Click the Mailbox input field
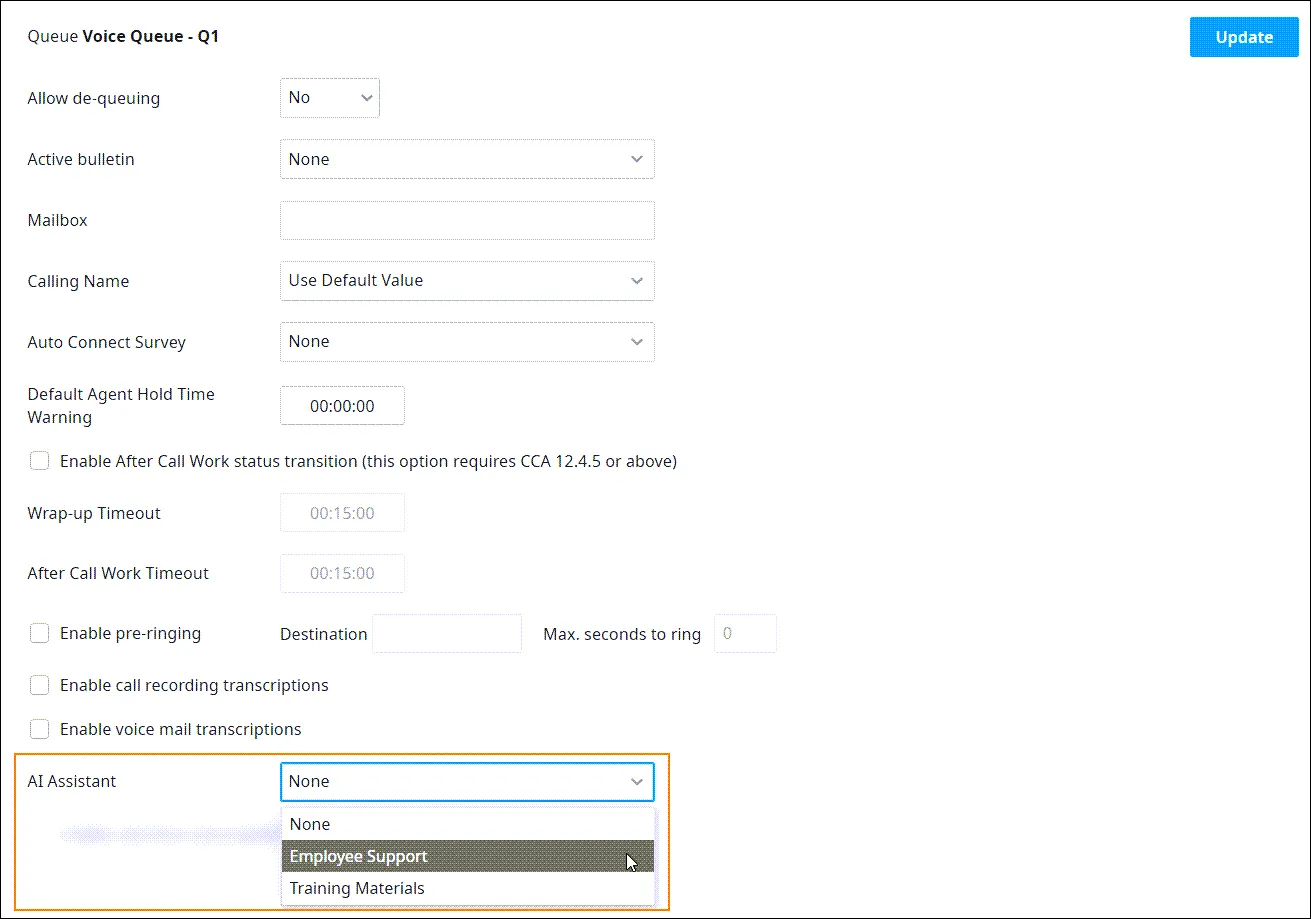 pyautogui.click(x=467, y=220)
